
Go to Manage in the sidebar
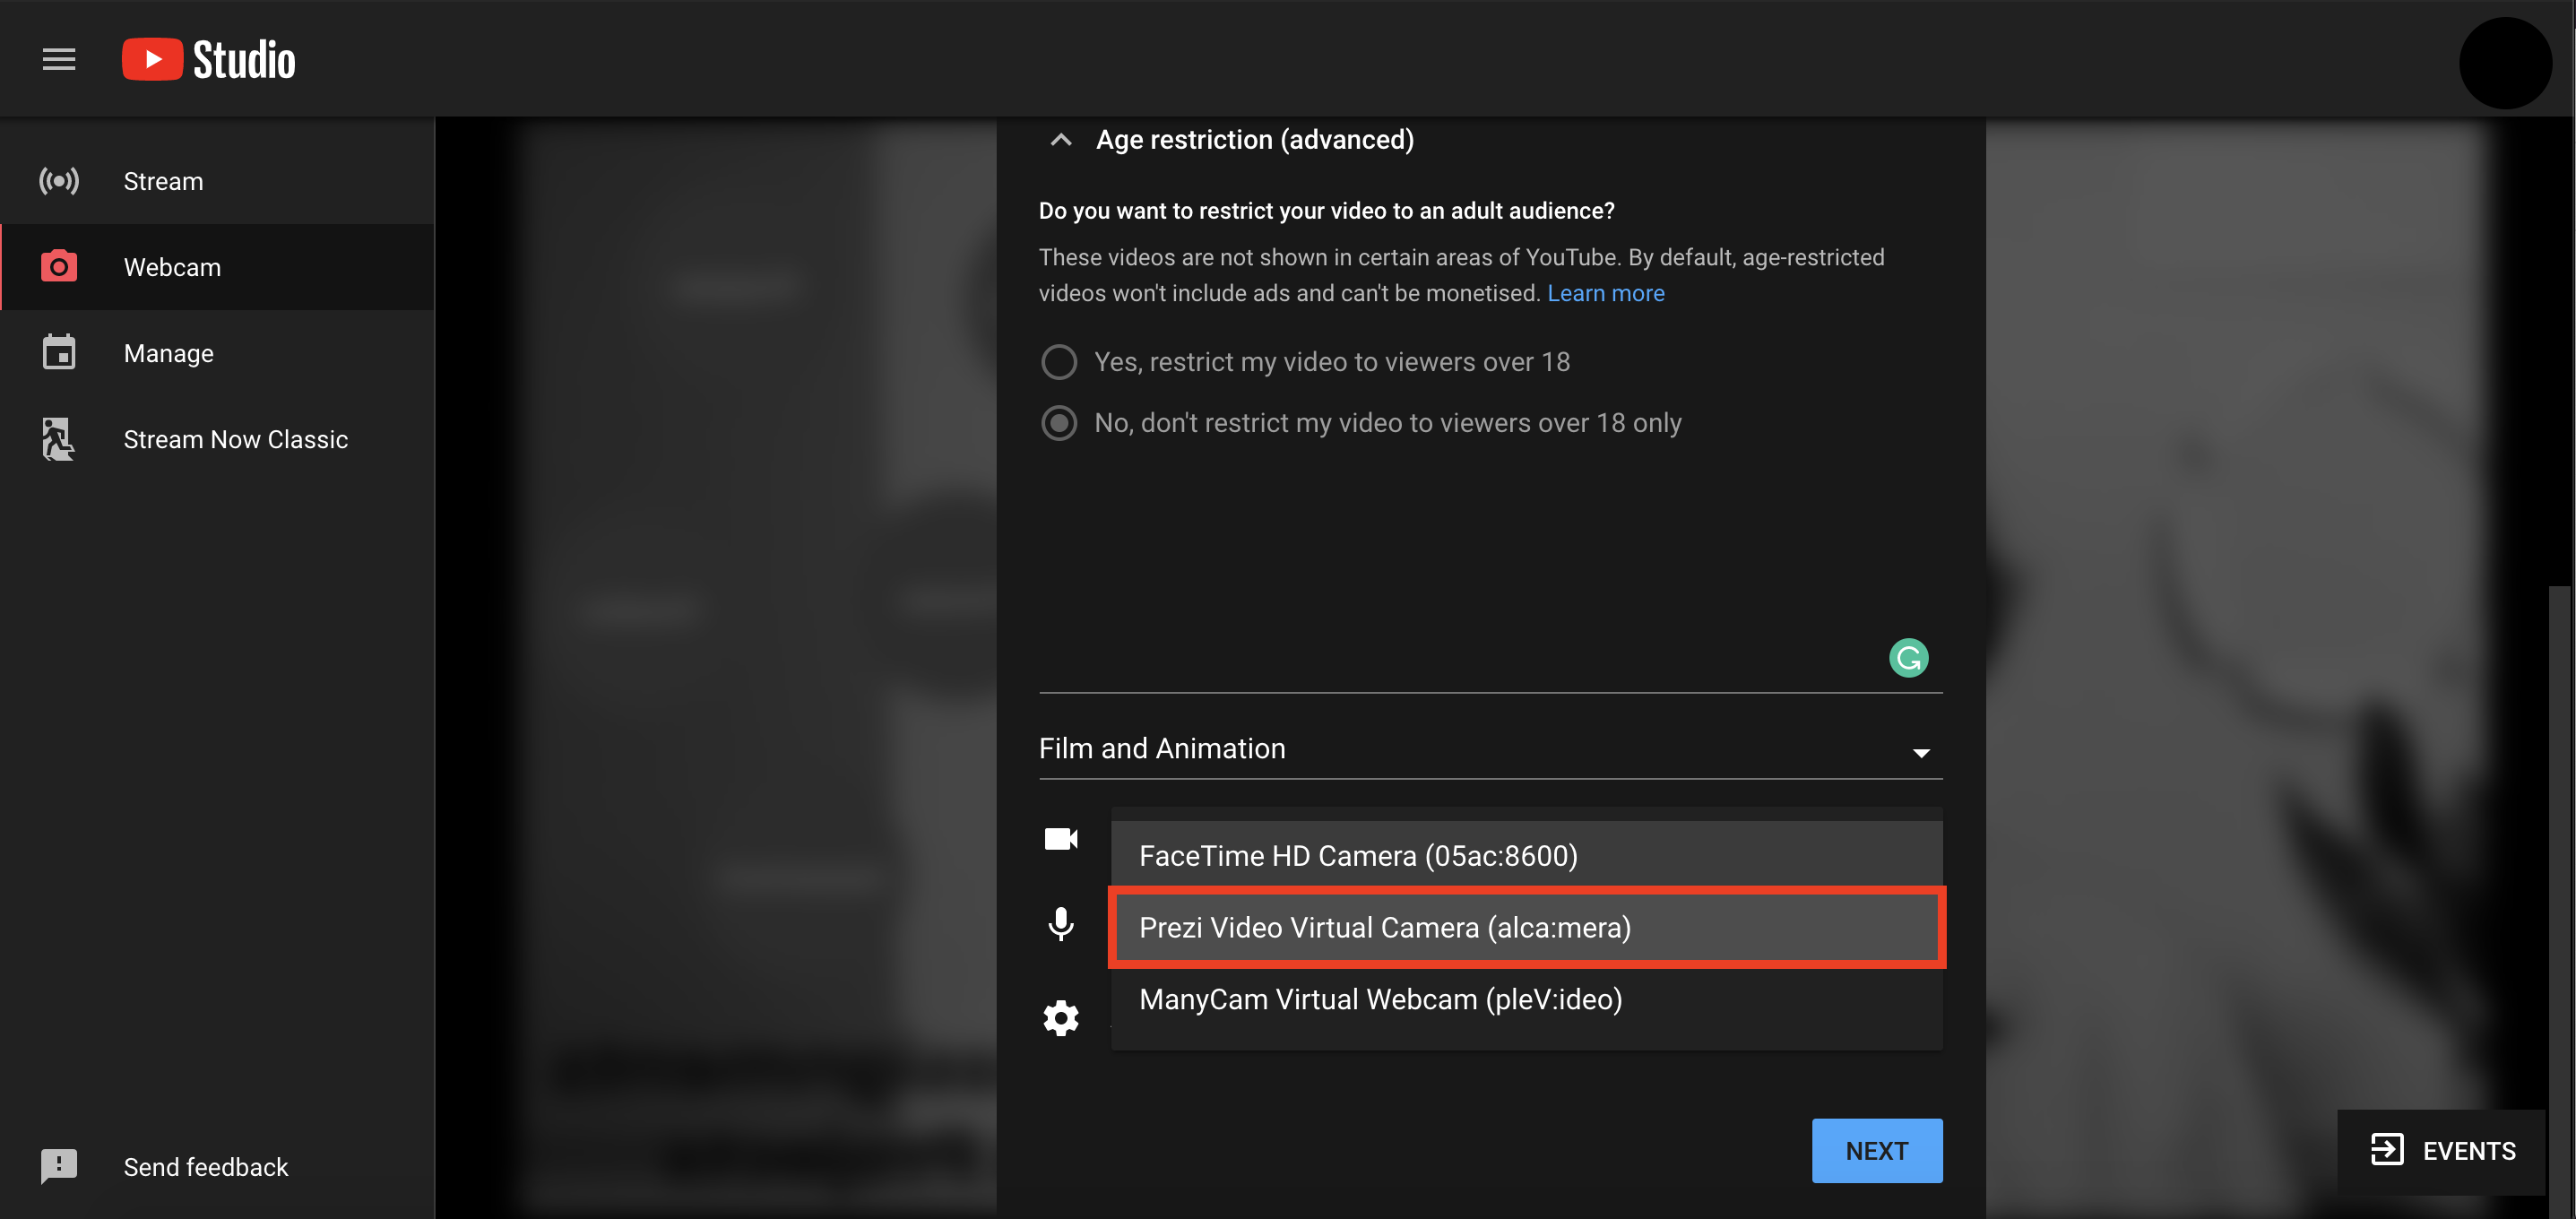coord(168,353)
